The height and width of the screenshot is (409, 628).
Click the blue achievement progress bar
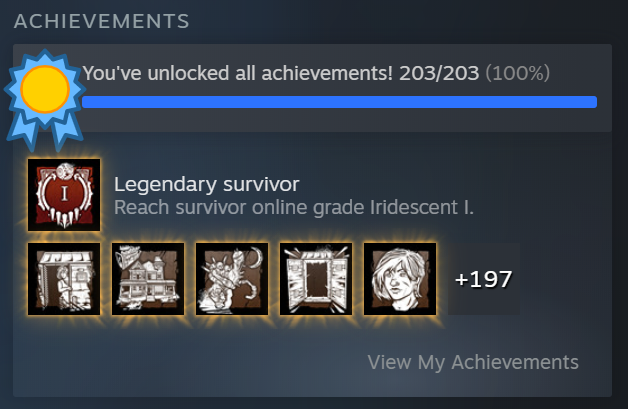point(340,102)
